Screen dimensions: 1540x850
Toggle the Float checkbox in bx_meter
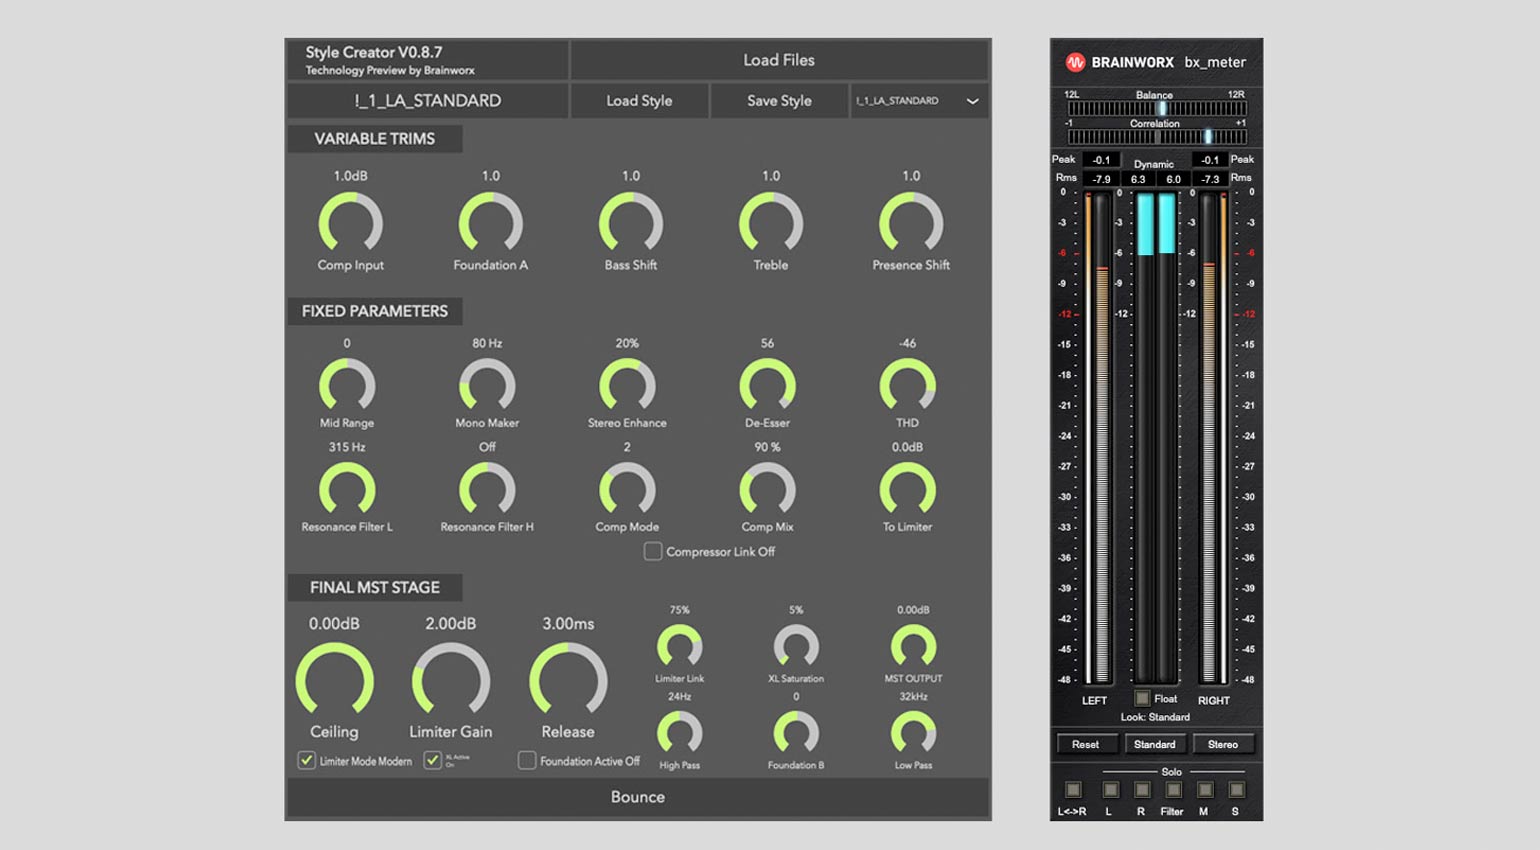(1142, 698)
